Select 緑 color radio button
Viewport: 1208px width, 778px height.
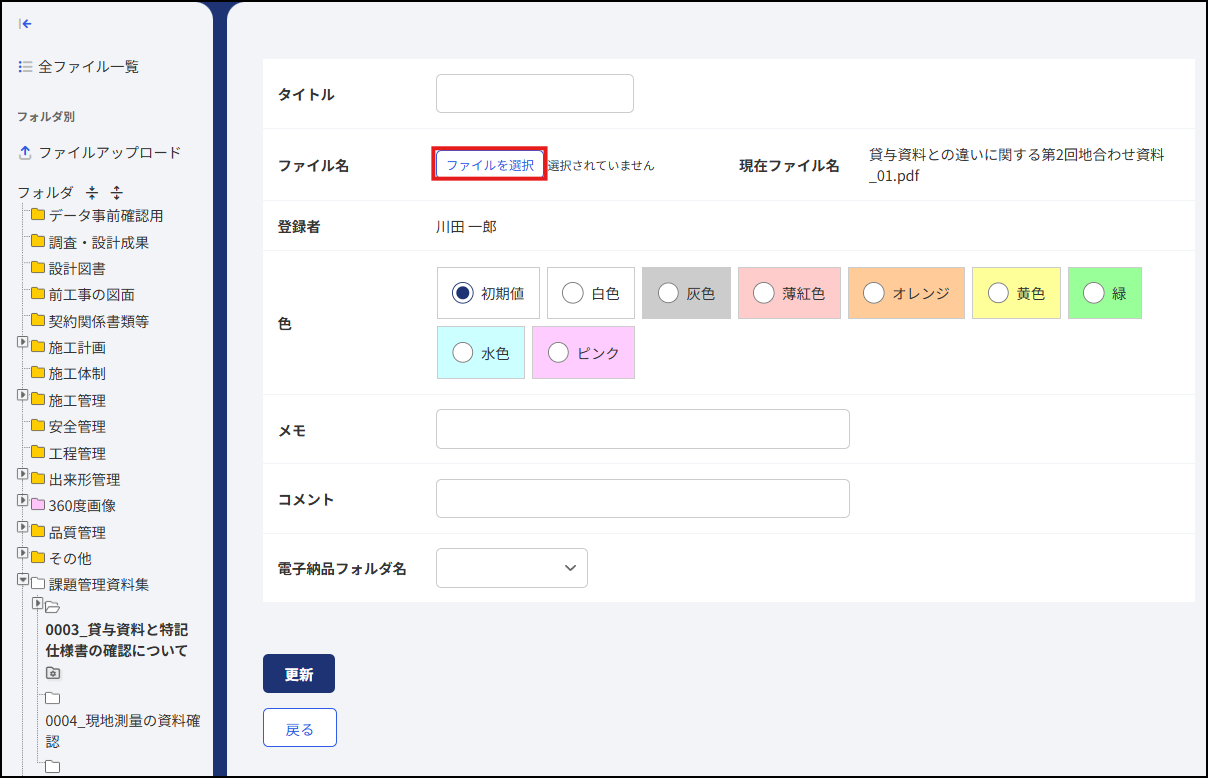point(1093,293)
